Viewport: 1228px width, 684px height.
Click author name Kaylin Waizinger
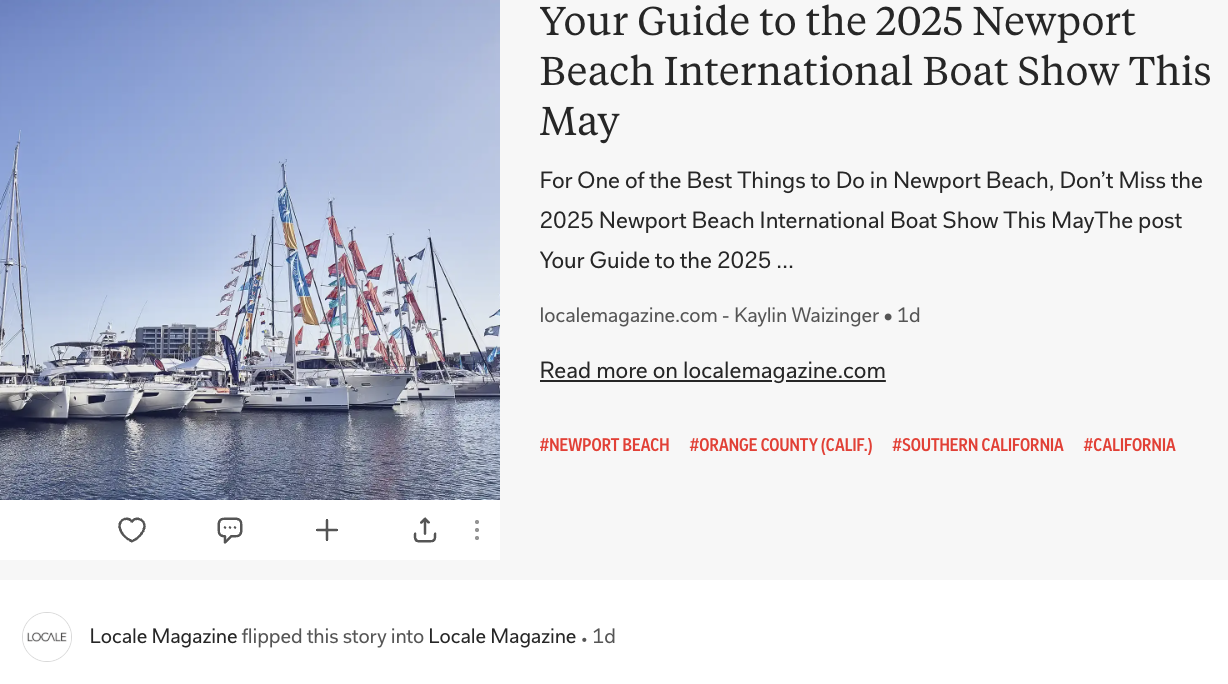pyautogui.click(x=806, y=316)
